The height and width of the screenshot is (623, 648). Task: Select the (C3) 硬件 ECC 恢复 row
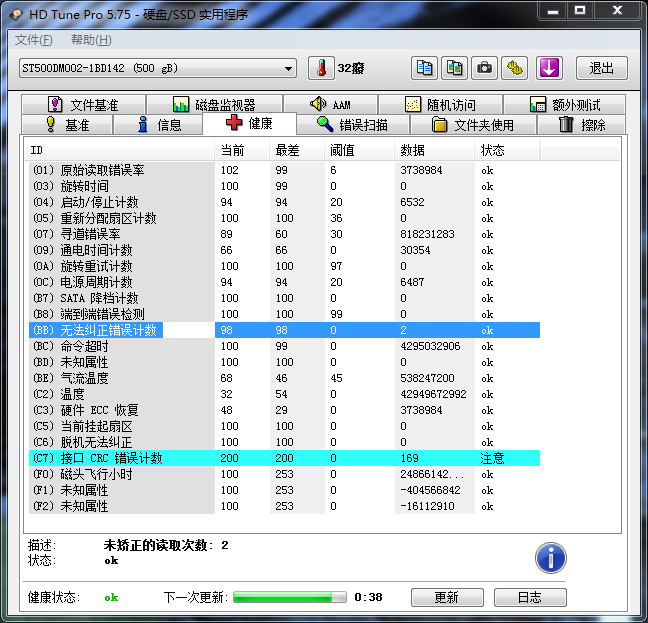tap(284, 410)
